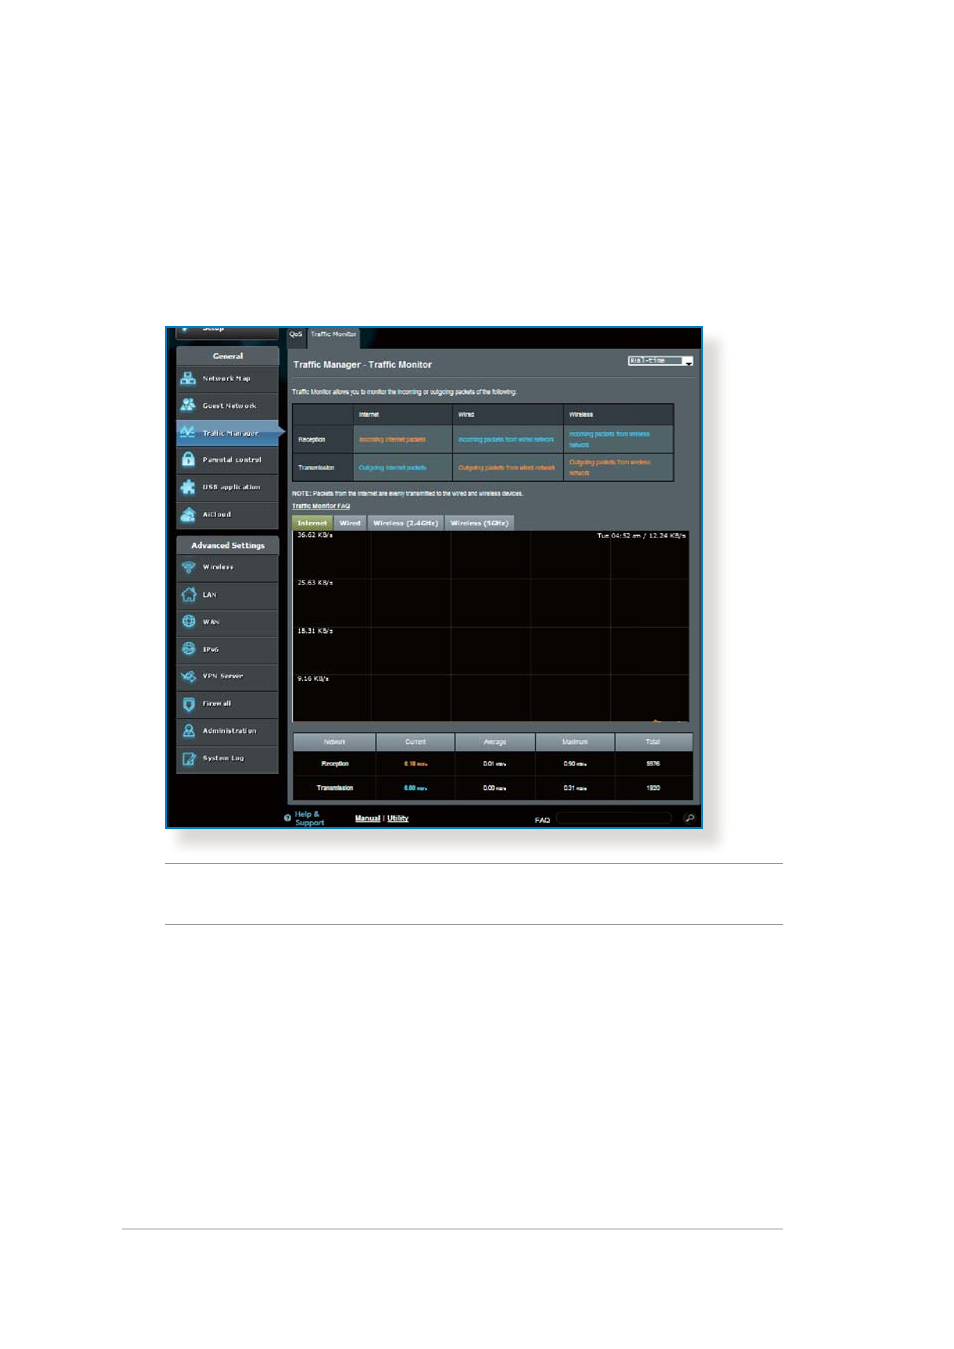Open the Utility link in footer
The image size is (954, 1349).
click(398, 818)
